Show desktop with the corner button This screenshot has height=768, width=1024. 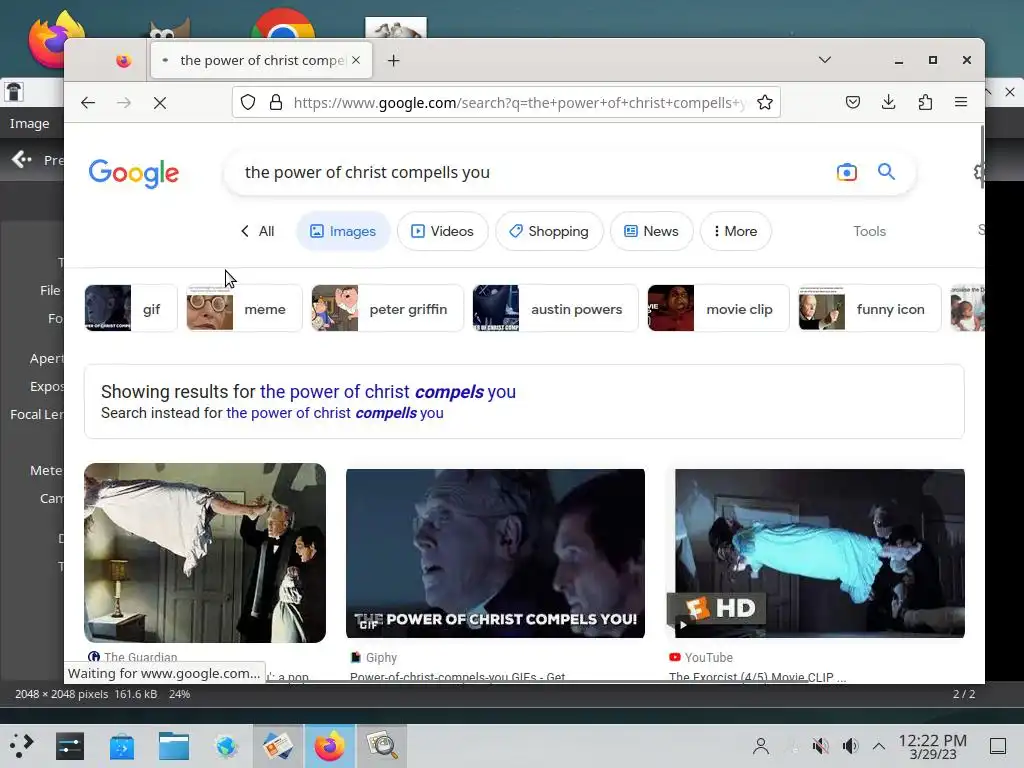(x=998, y=746)
